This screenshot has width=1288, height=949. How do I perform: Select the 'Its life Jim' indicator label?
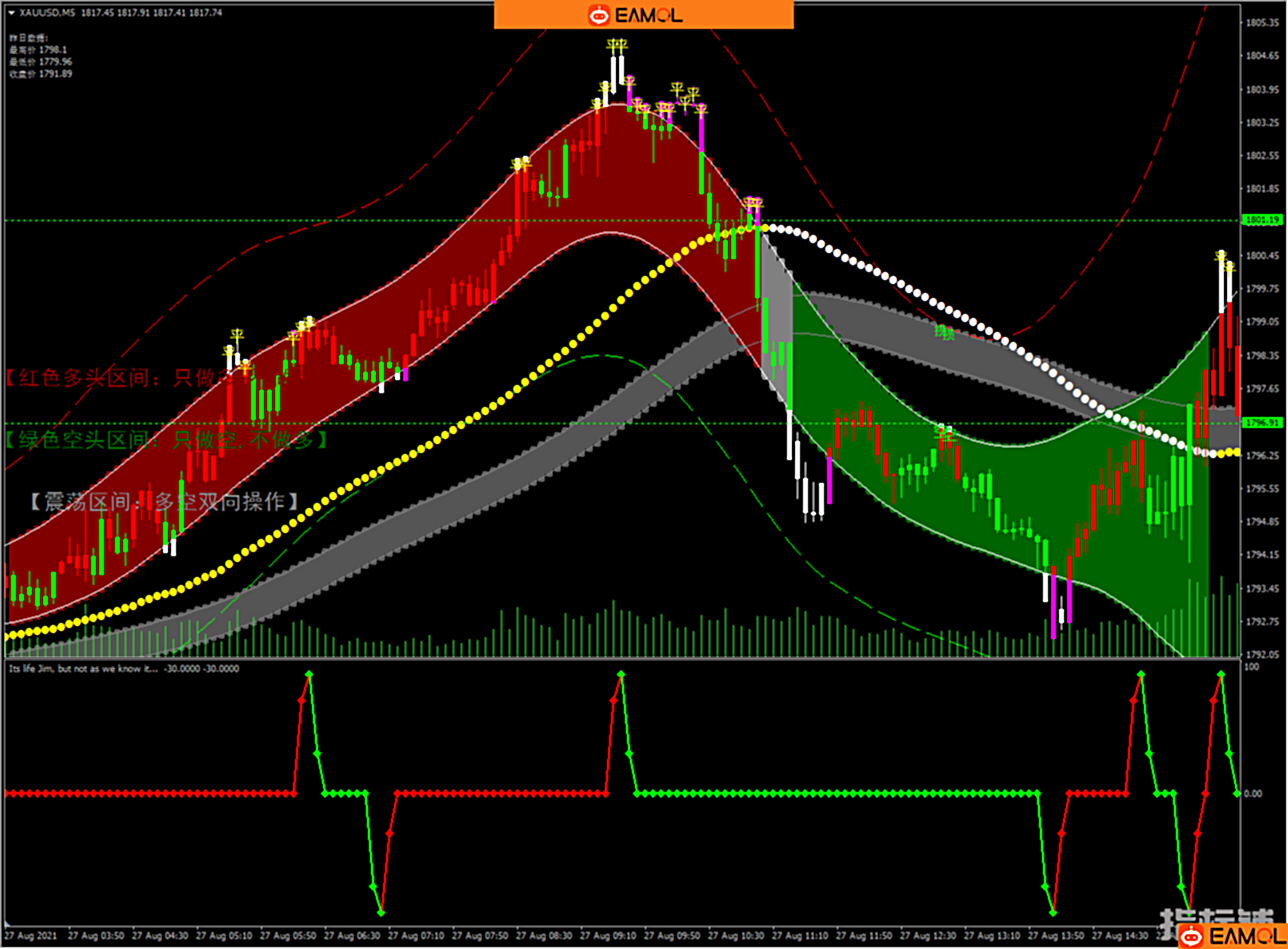tap(82, 668)
